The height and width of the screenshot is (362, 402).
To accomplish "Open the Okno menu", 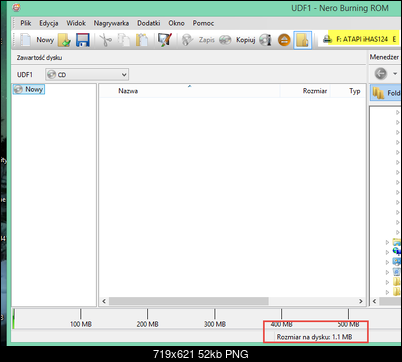I will point(176,23).
